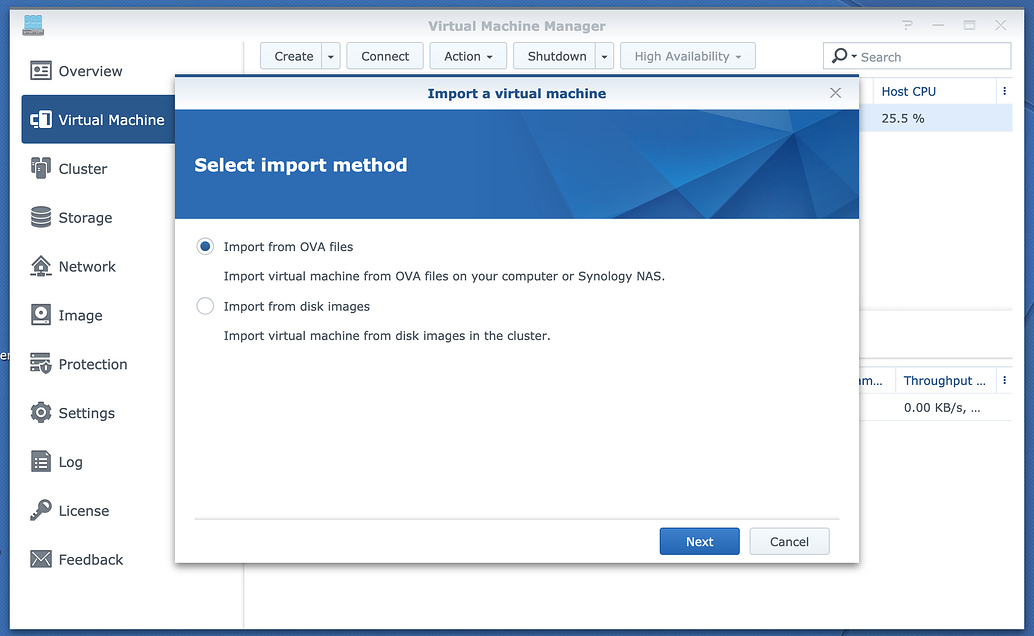Viewport: 1034px width, 636px height.
Task: Click the Settings gear icon
Action: 41,413
